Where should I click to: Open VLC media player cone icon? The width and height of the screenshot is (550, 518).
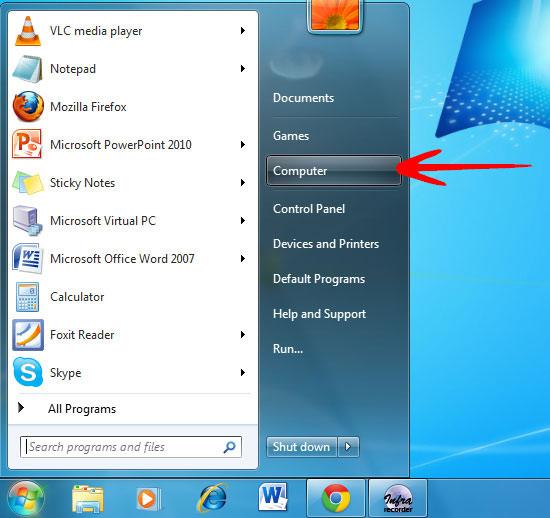(28, 31)
